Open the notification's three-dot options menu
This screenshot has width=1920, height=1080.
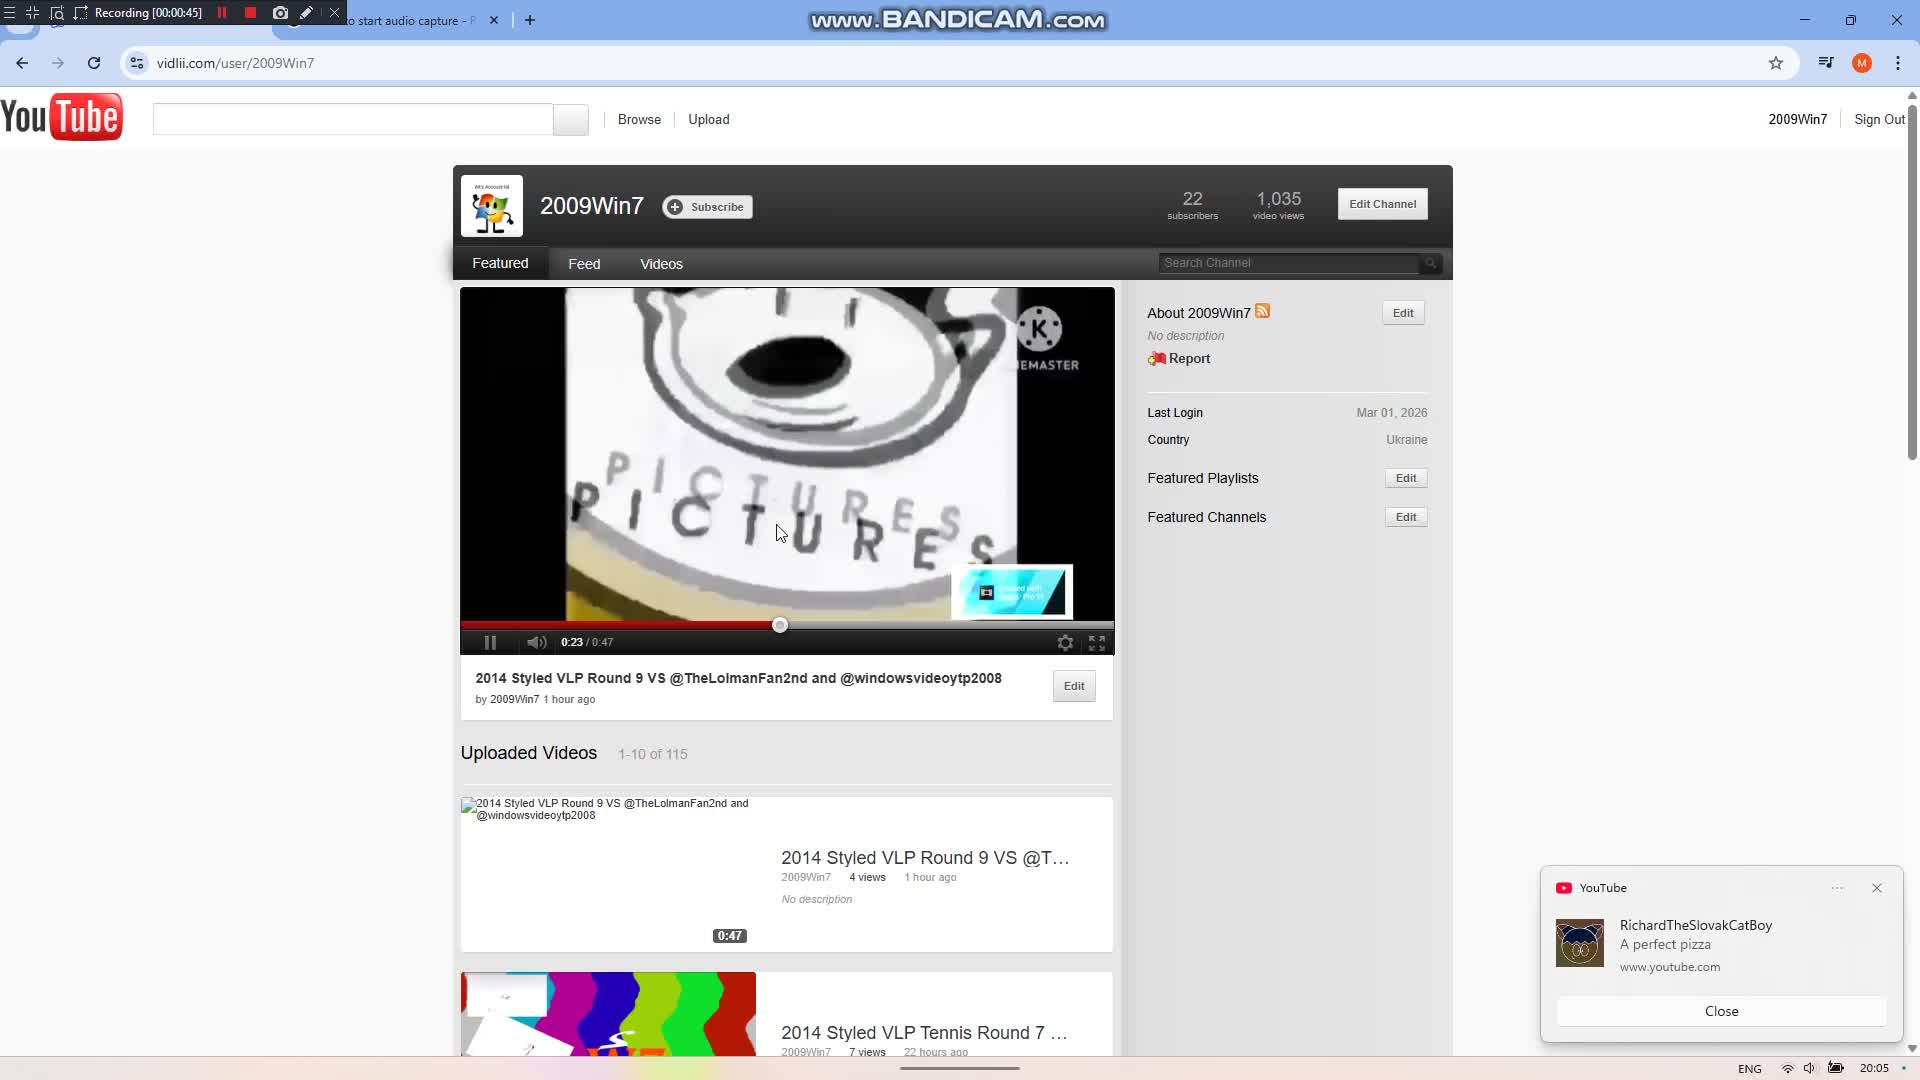coord(1837,888)
